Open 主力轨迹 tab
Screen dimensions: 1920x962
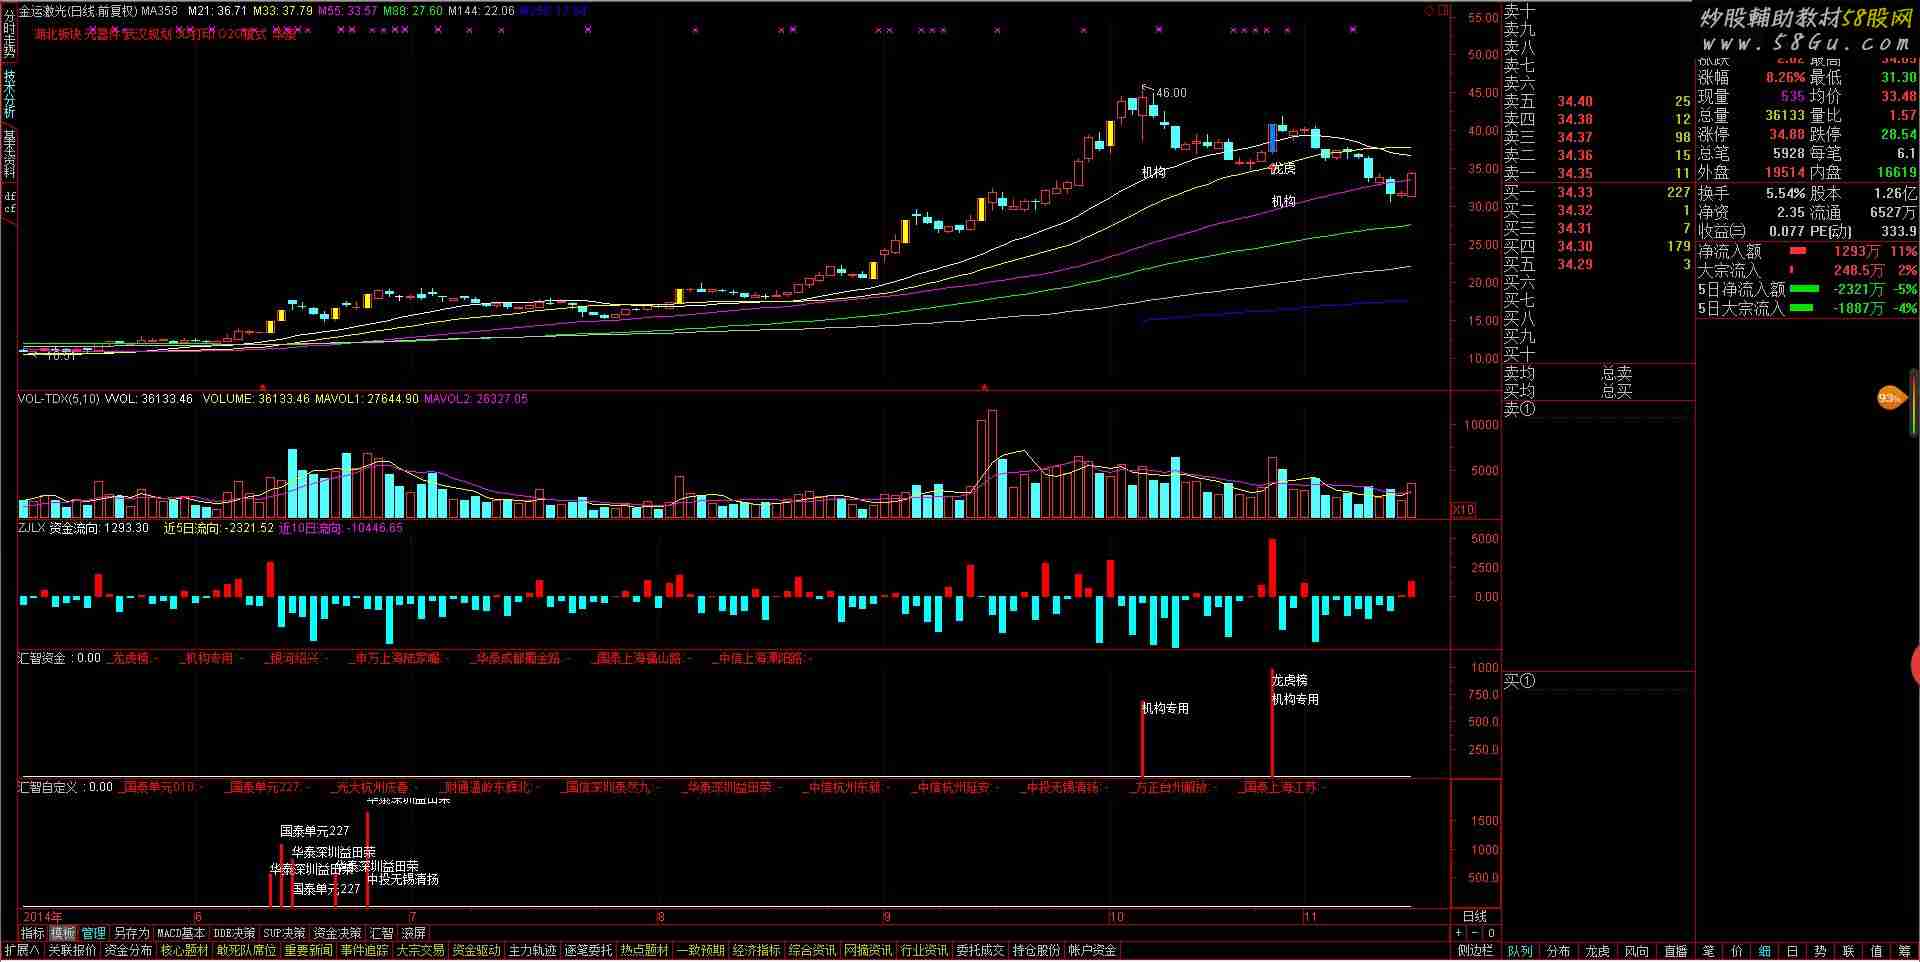click(532, 950)
